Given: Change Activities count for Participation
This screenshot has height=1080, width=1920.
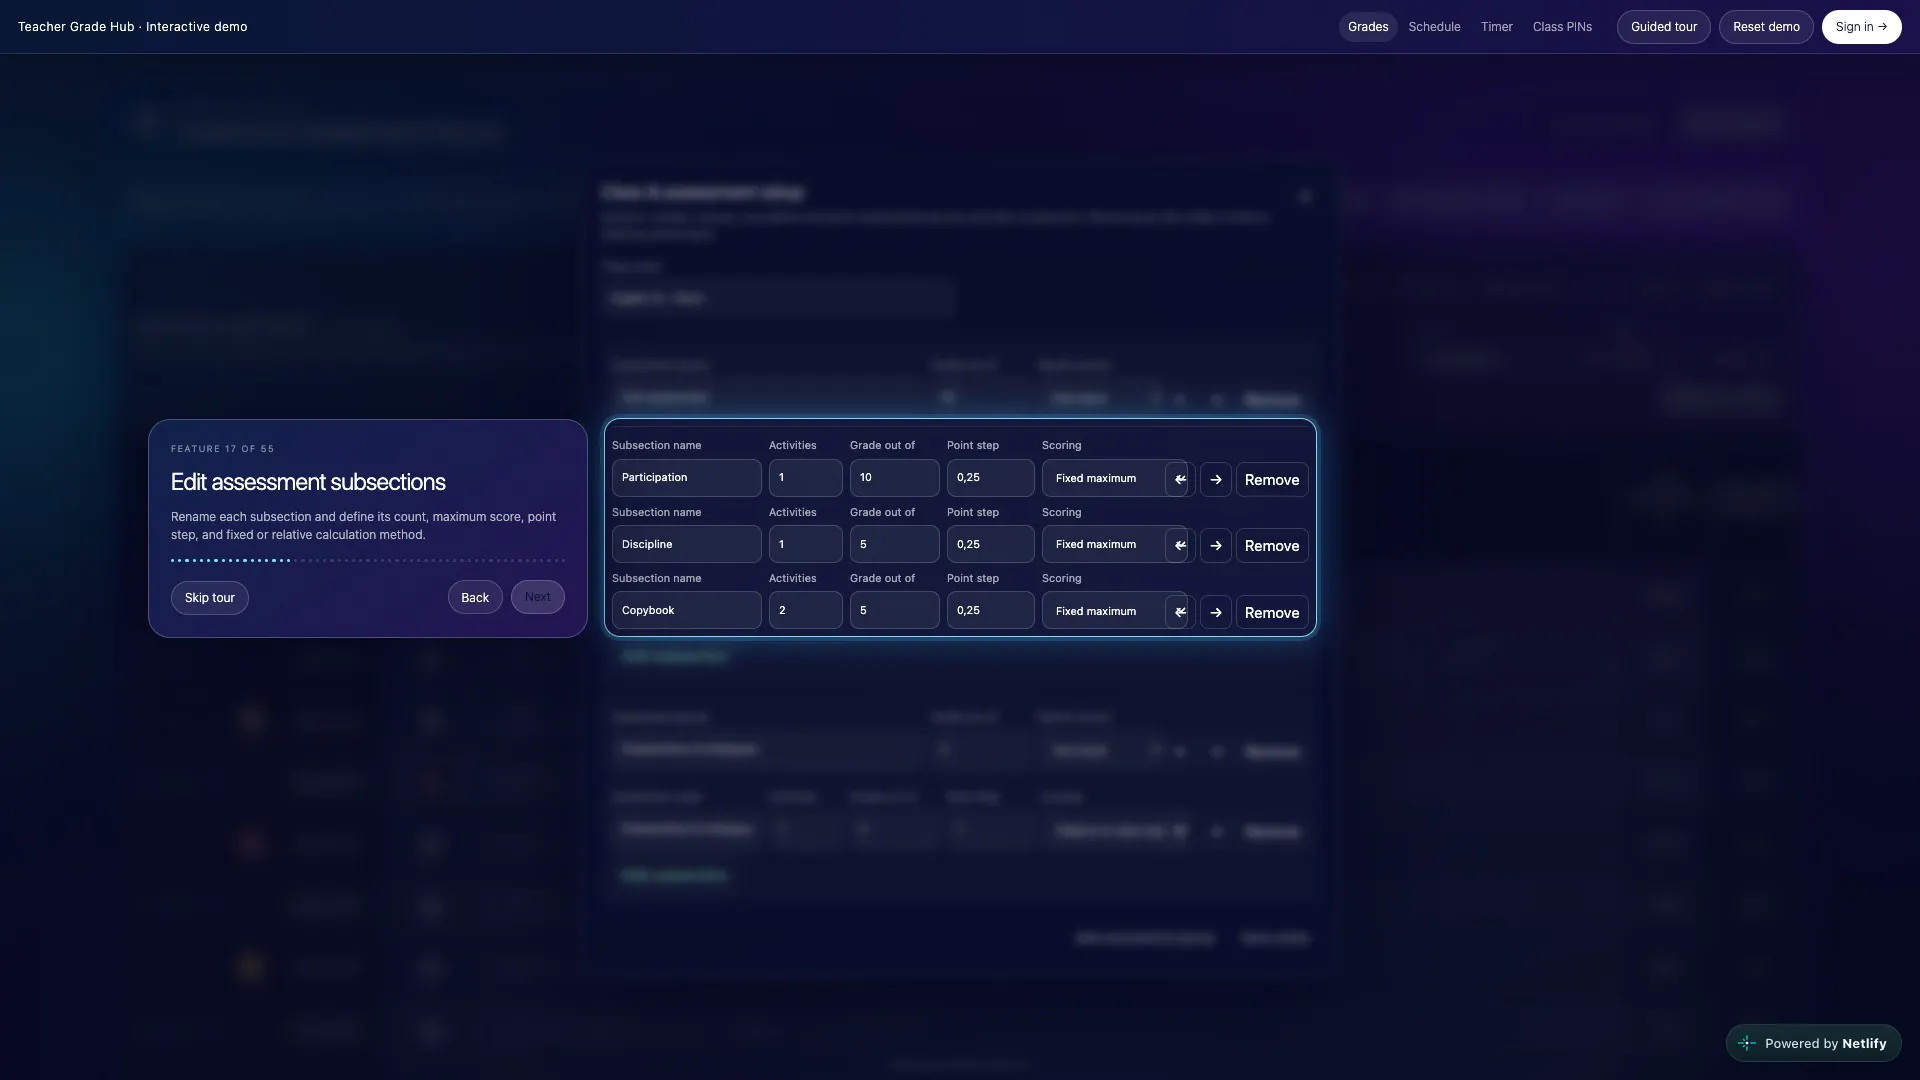Looking at the screenshot, I should coord(806,478).
